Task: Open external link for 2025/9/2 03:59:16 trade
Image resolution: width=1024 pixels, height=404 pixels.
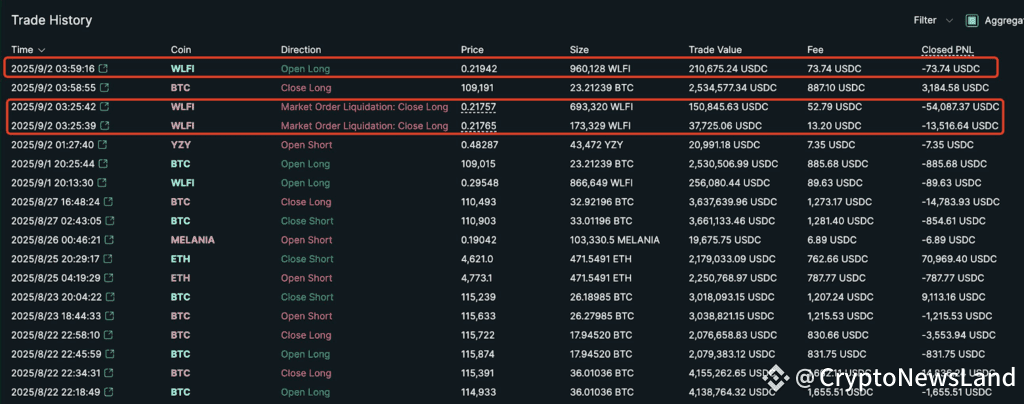Action: point(104,69)
